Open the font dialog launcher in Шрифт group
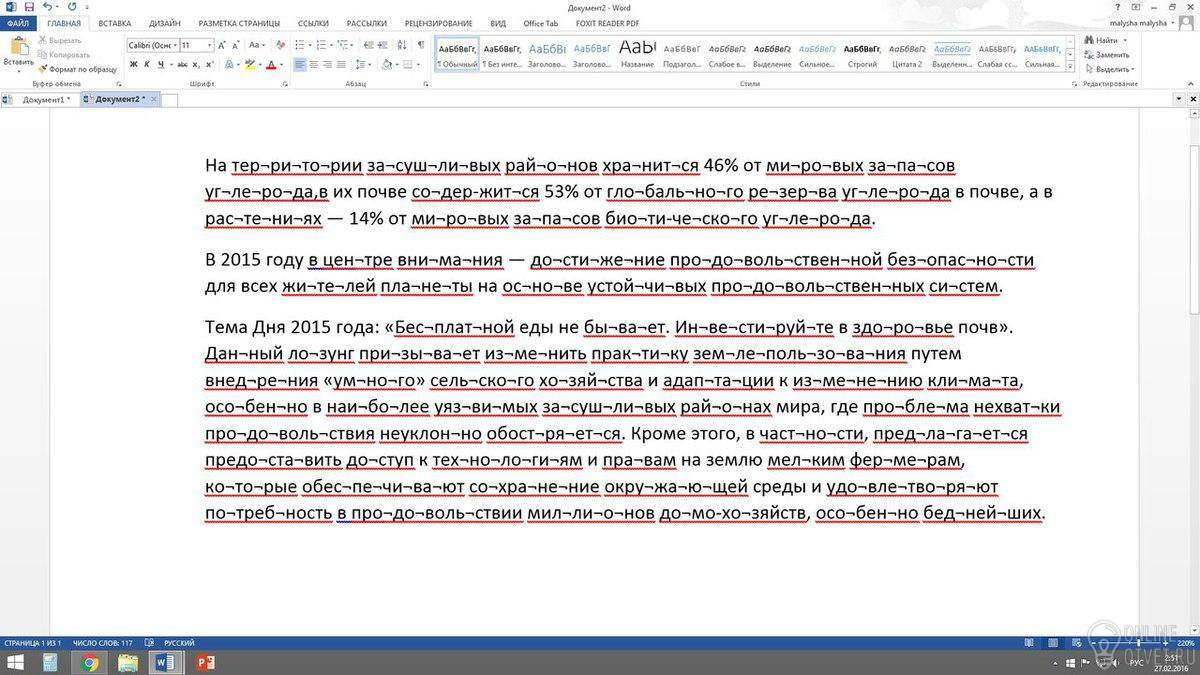 [x=283, y=84]
